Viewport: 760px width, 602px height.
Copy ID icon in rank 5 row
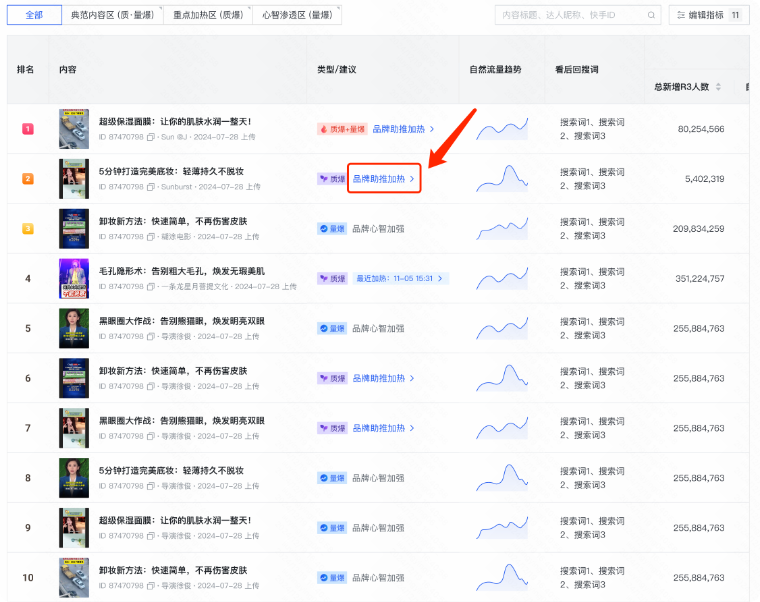pyautogui.click(x=151, y=336)
